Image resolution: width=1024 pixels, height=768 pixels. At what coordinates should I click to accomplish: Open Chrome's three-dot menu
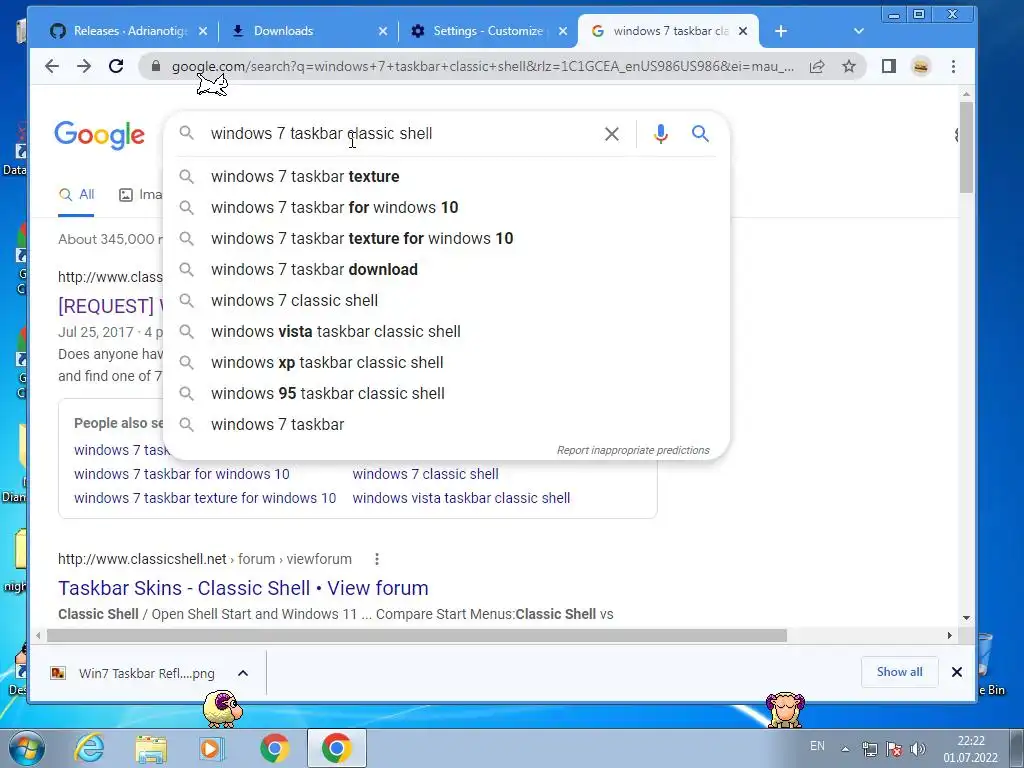(x=953, y=66)
